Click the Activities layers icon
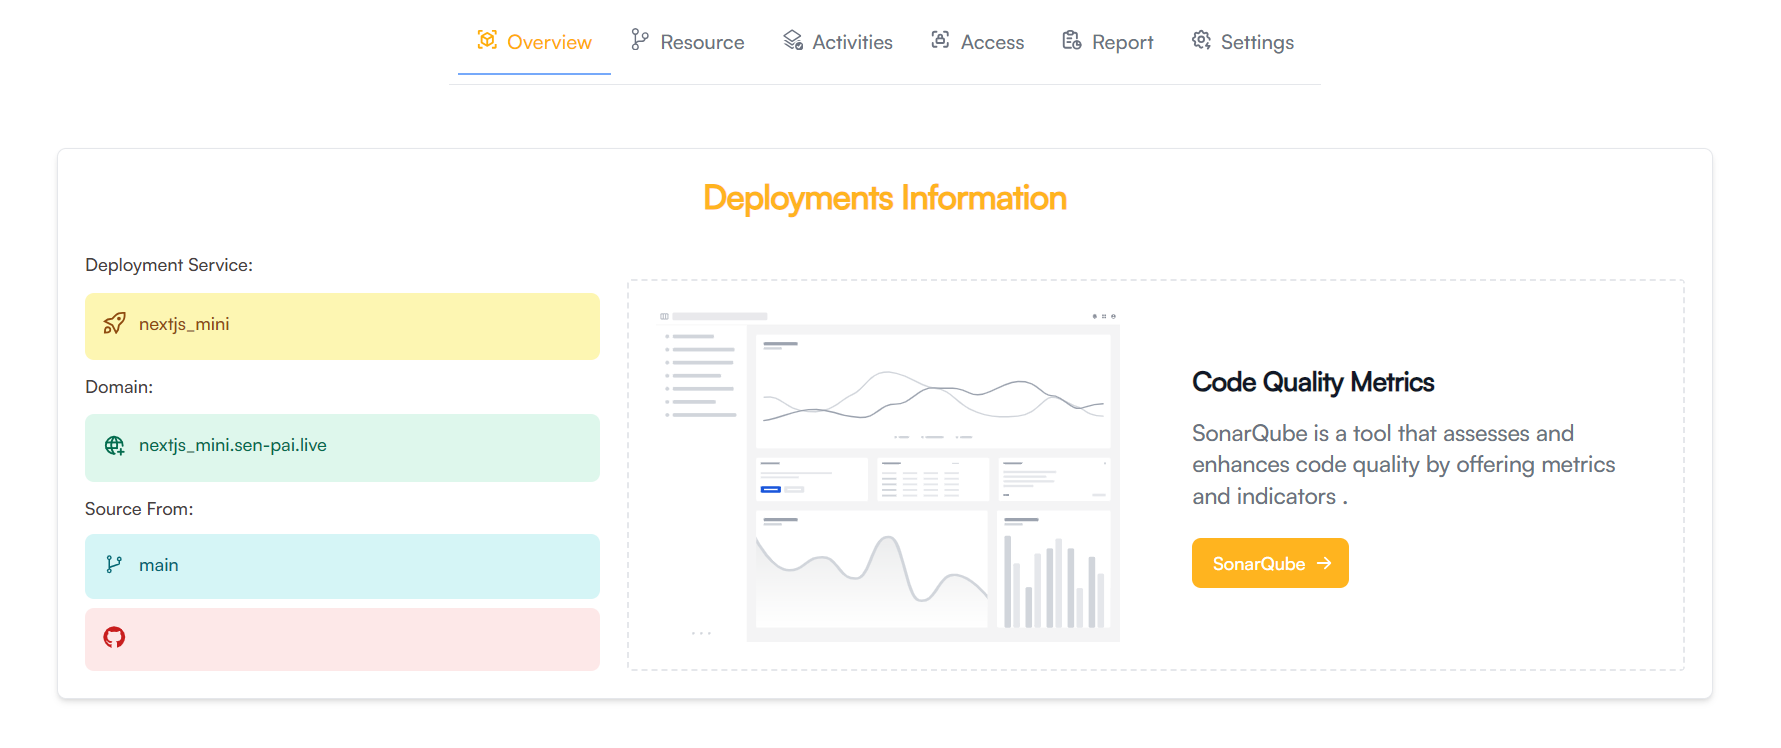The width and height of the screenshot is (1781, 748). 793,40
